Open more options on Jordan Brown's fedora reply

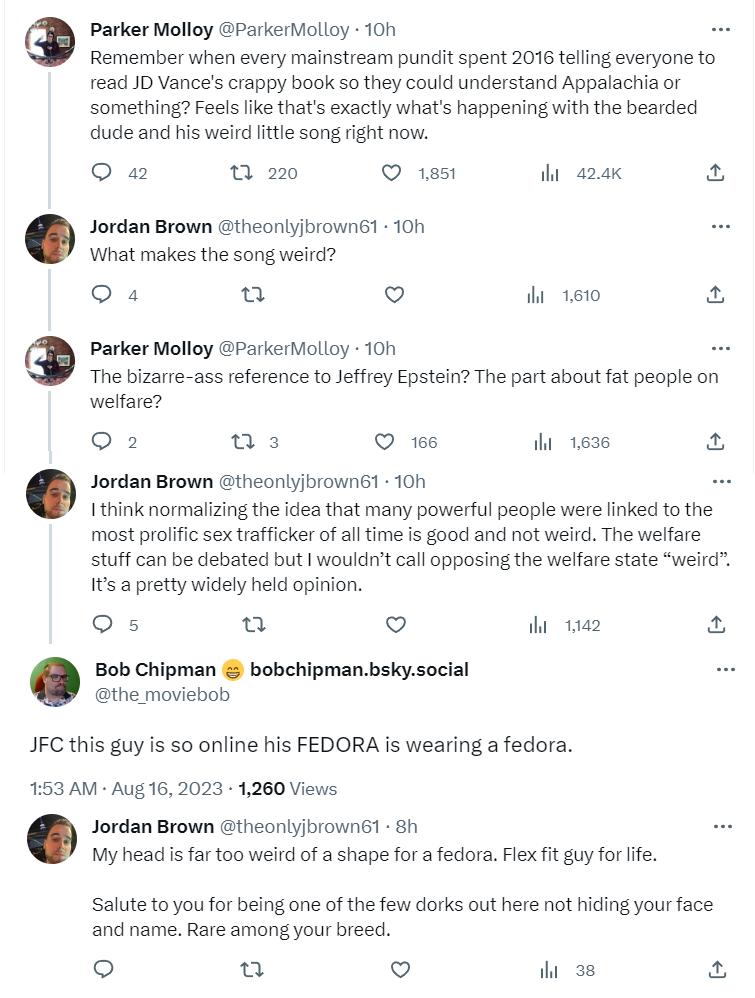pyautogui.click(x=721, y=827)
